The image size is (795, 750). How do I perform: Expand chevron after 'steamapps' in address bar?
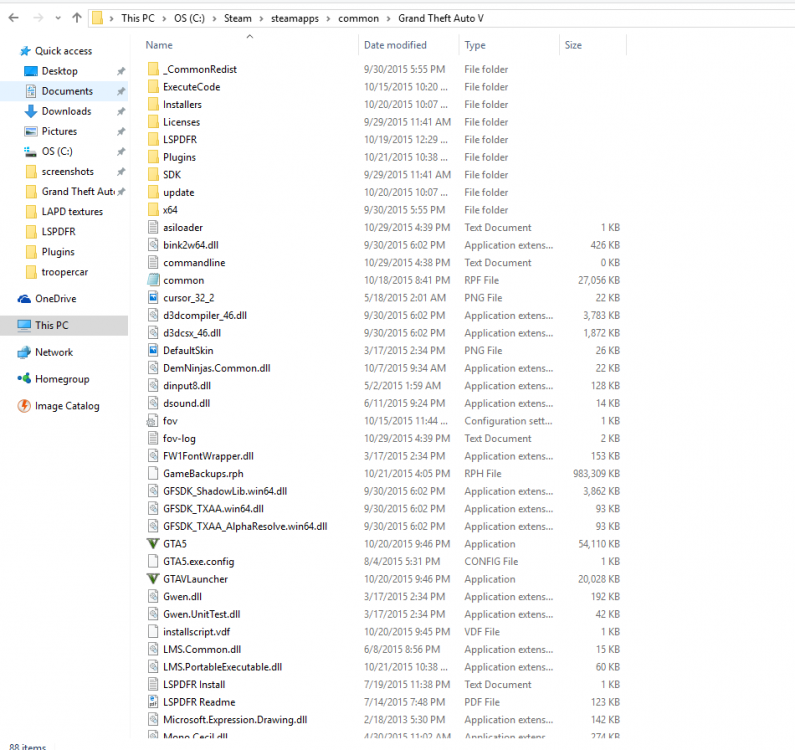[329, 19]
